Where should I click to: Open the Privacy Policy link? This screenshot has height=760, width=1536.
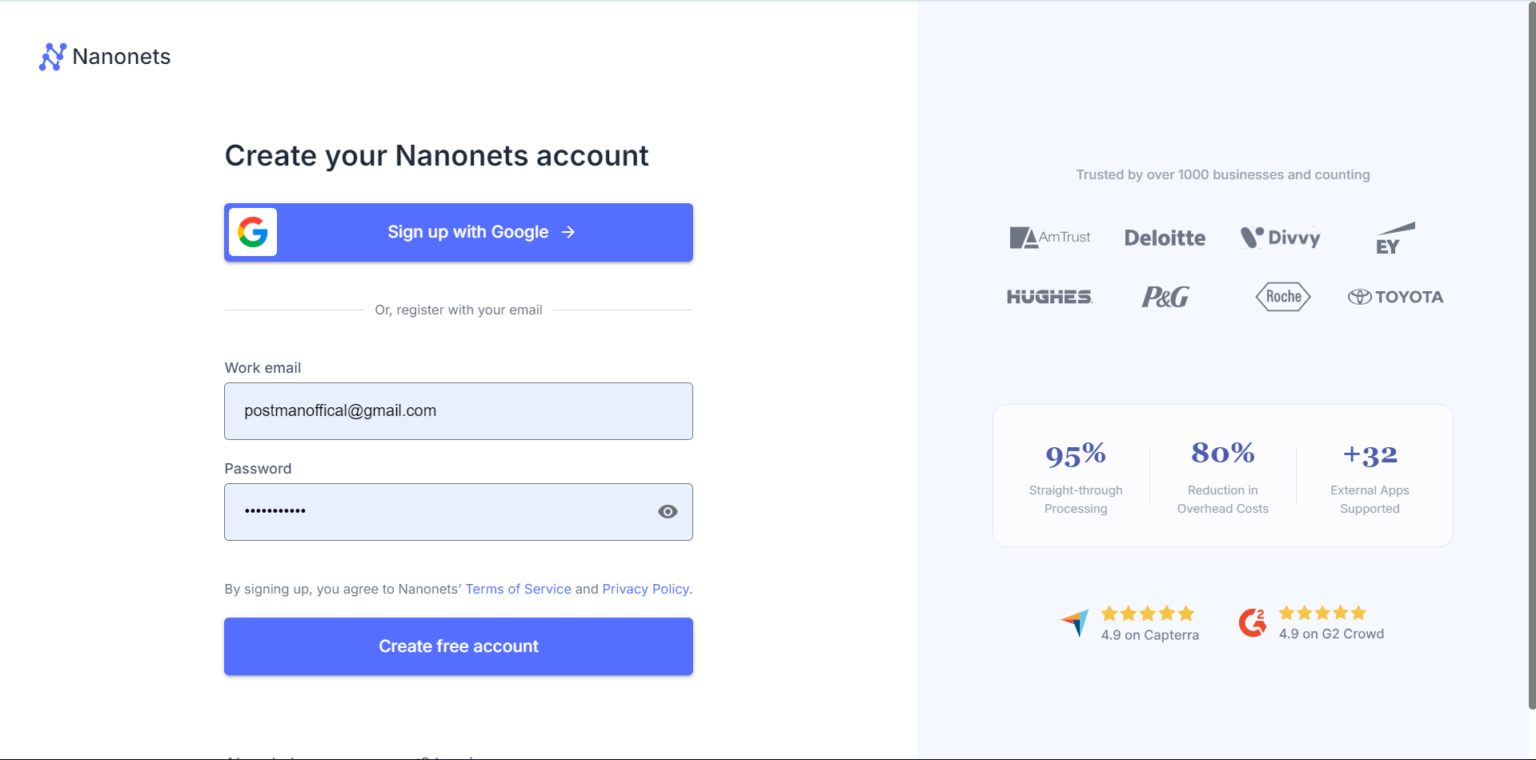645,589
